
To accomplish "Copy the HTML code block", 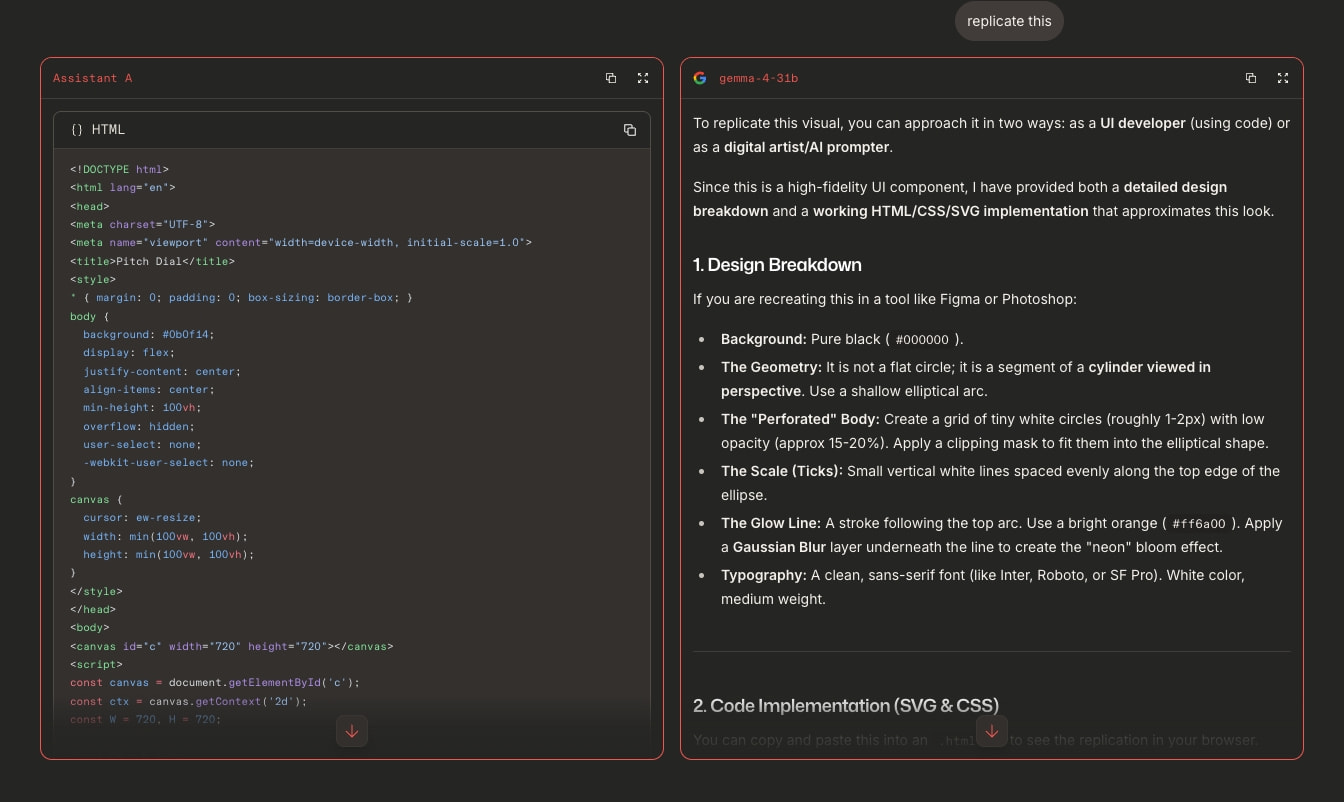I will pyautogui.click(x=630, y=130).
